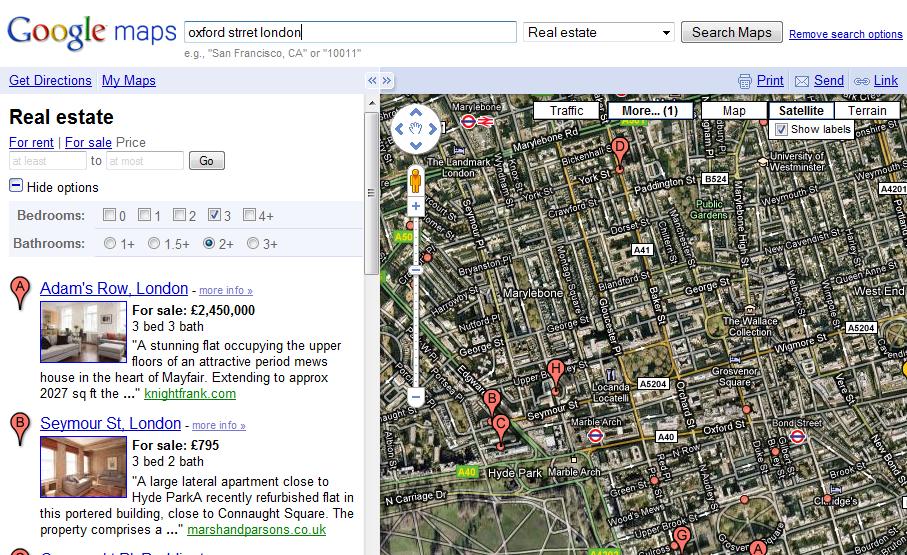Open the More... (1) map layers menu

pos(650,111)
